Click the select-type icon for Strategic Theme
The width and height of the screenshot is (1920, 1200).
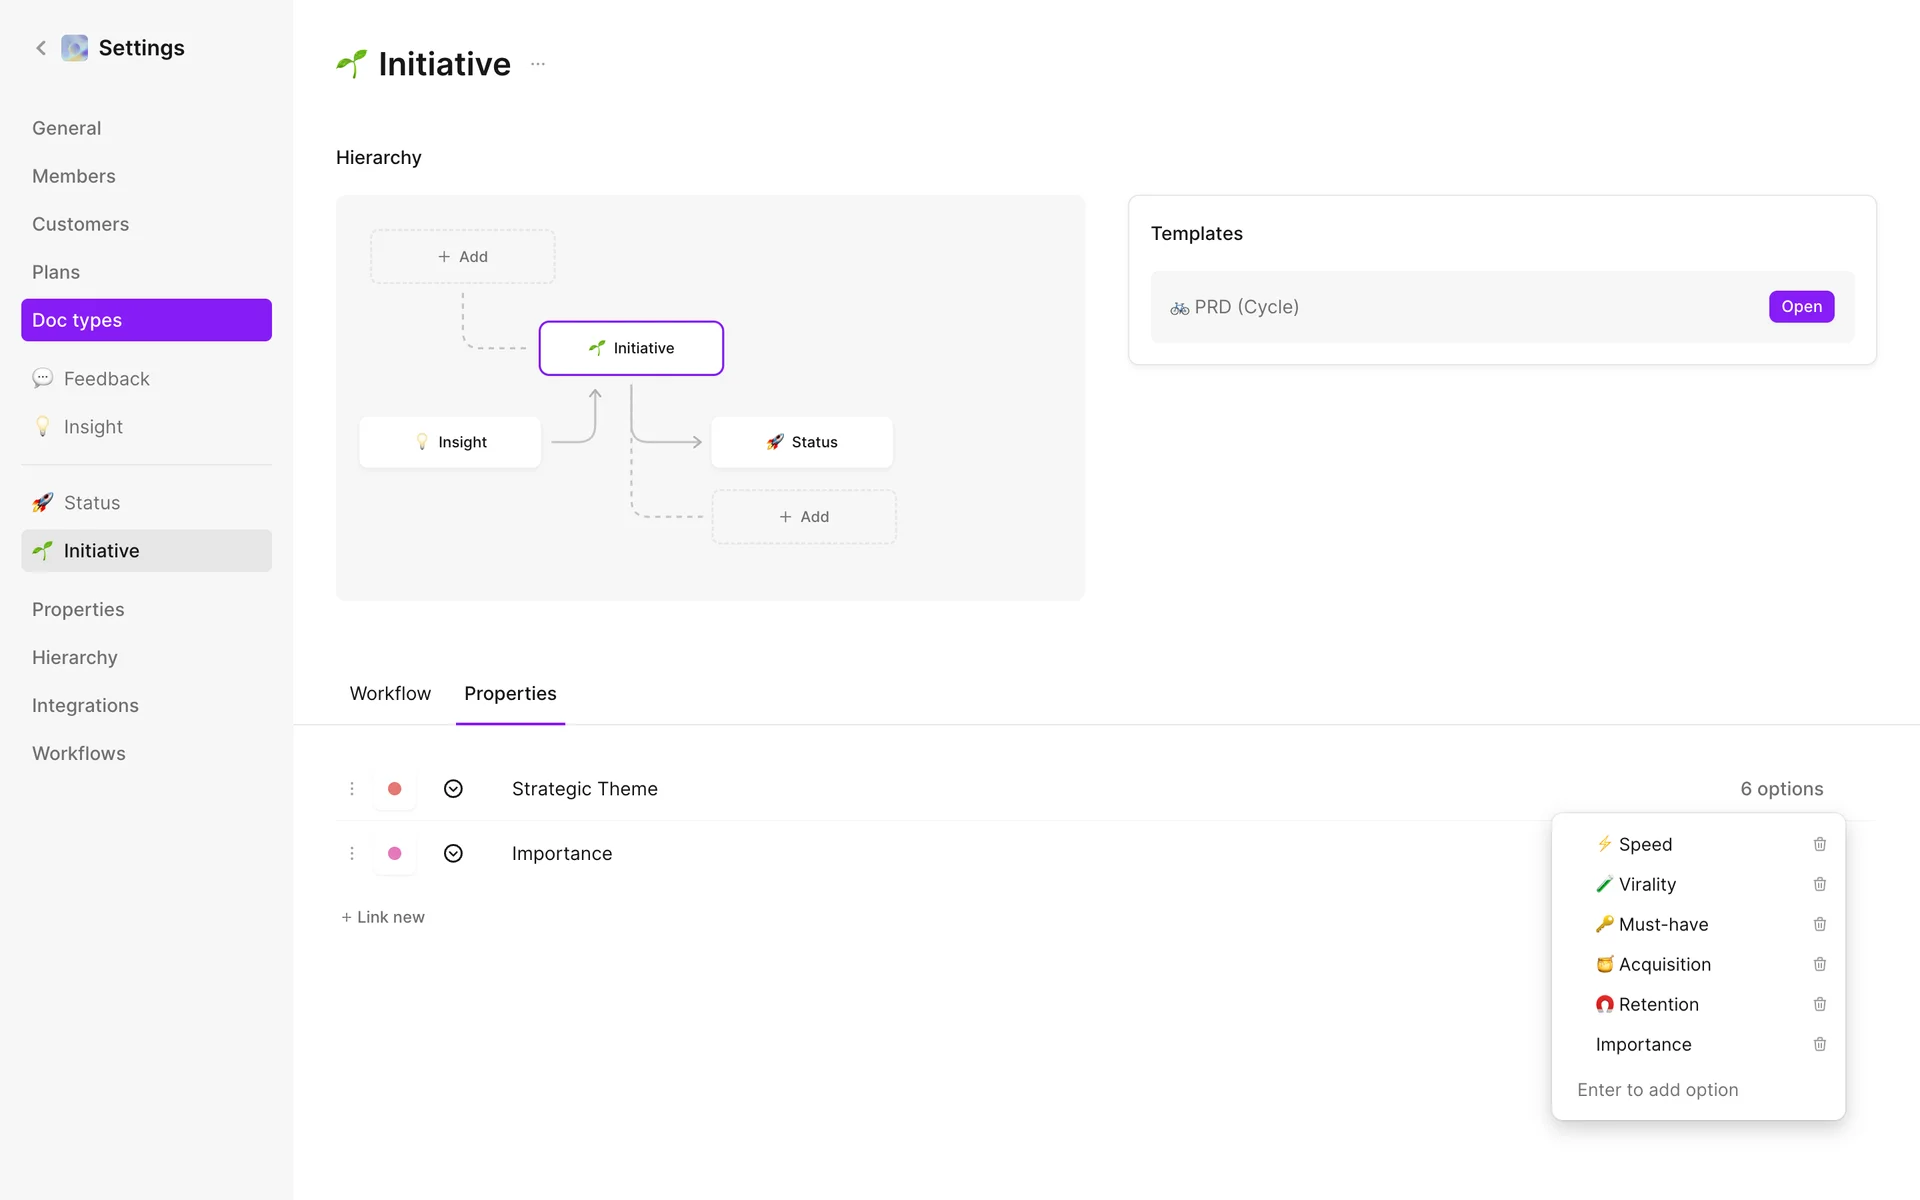[x=453, y=789]
